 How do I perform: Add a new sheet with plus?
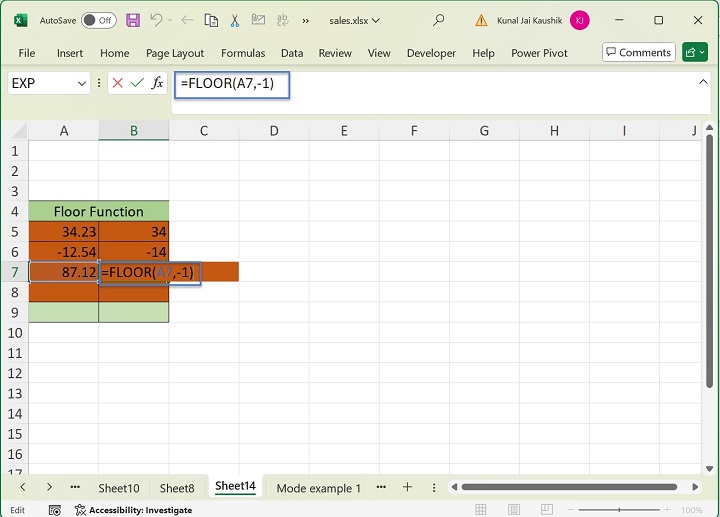coord(407,487)
